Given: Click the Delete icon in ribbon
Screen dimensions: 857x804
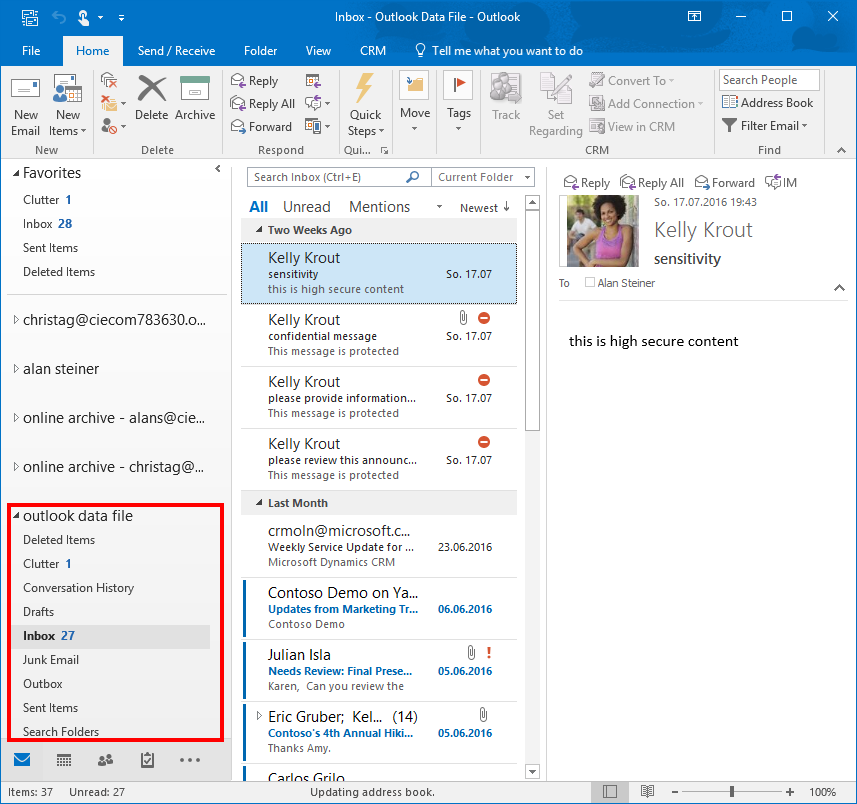Looking at the screenshot, I should 152,98.
